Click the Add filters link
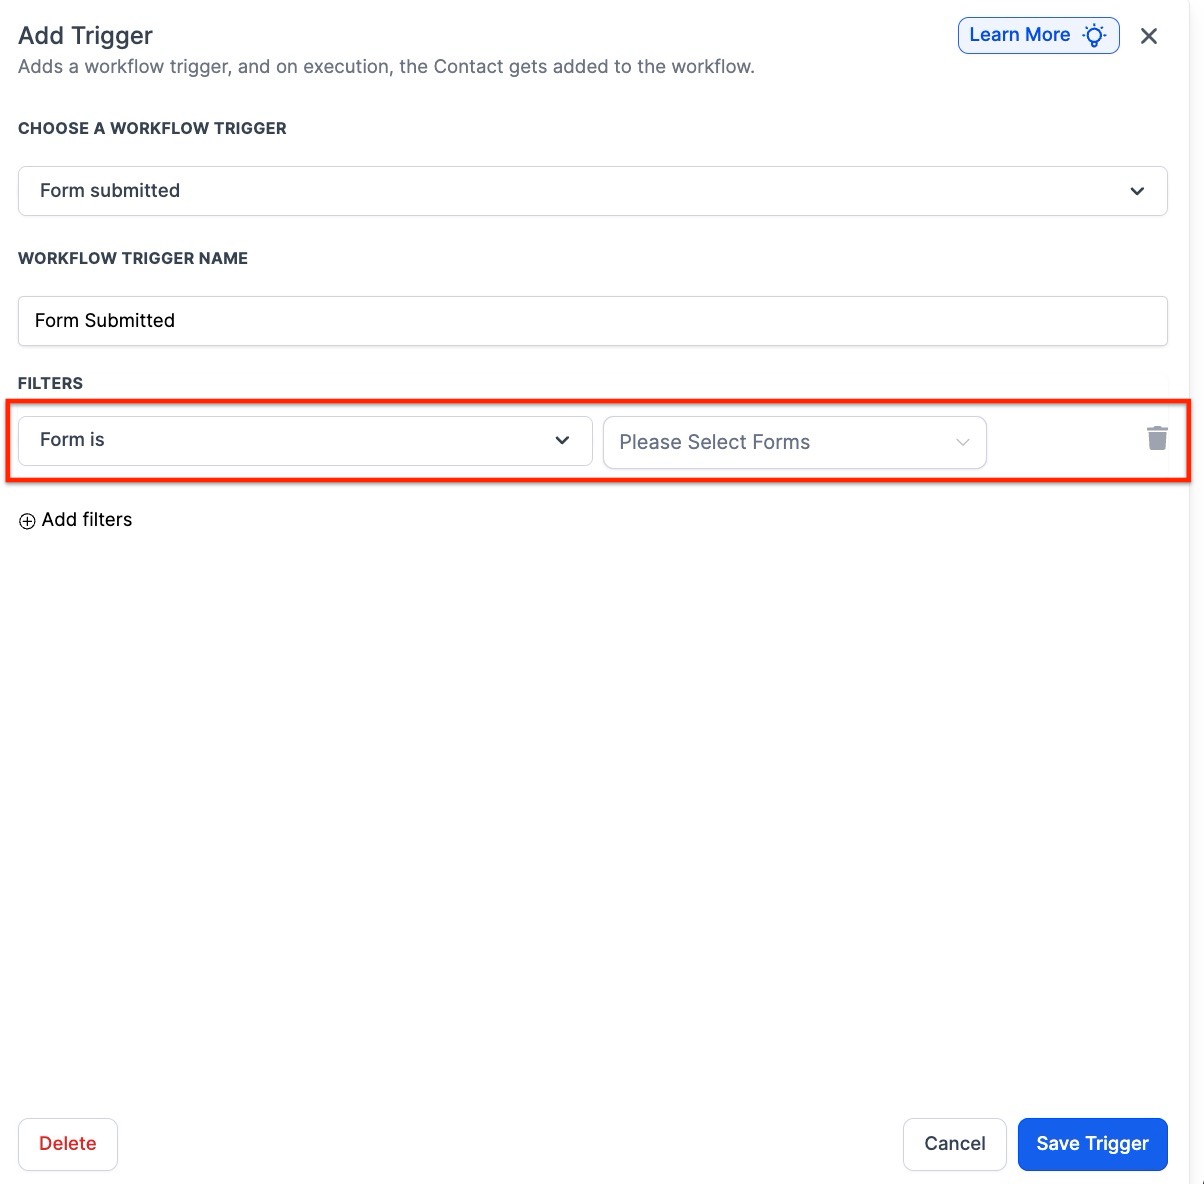This screenshot has width=1204, height=1184. click(x=87, y=520)
